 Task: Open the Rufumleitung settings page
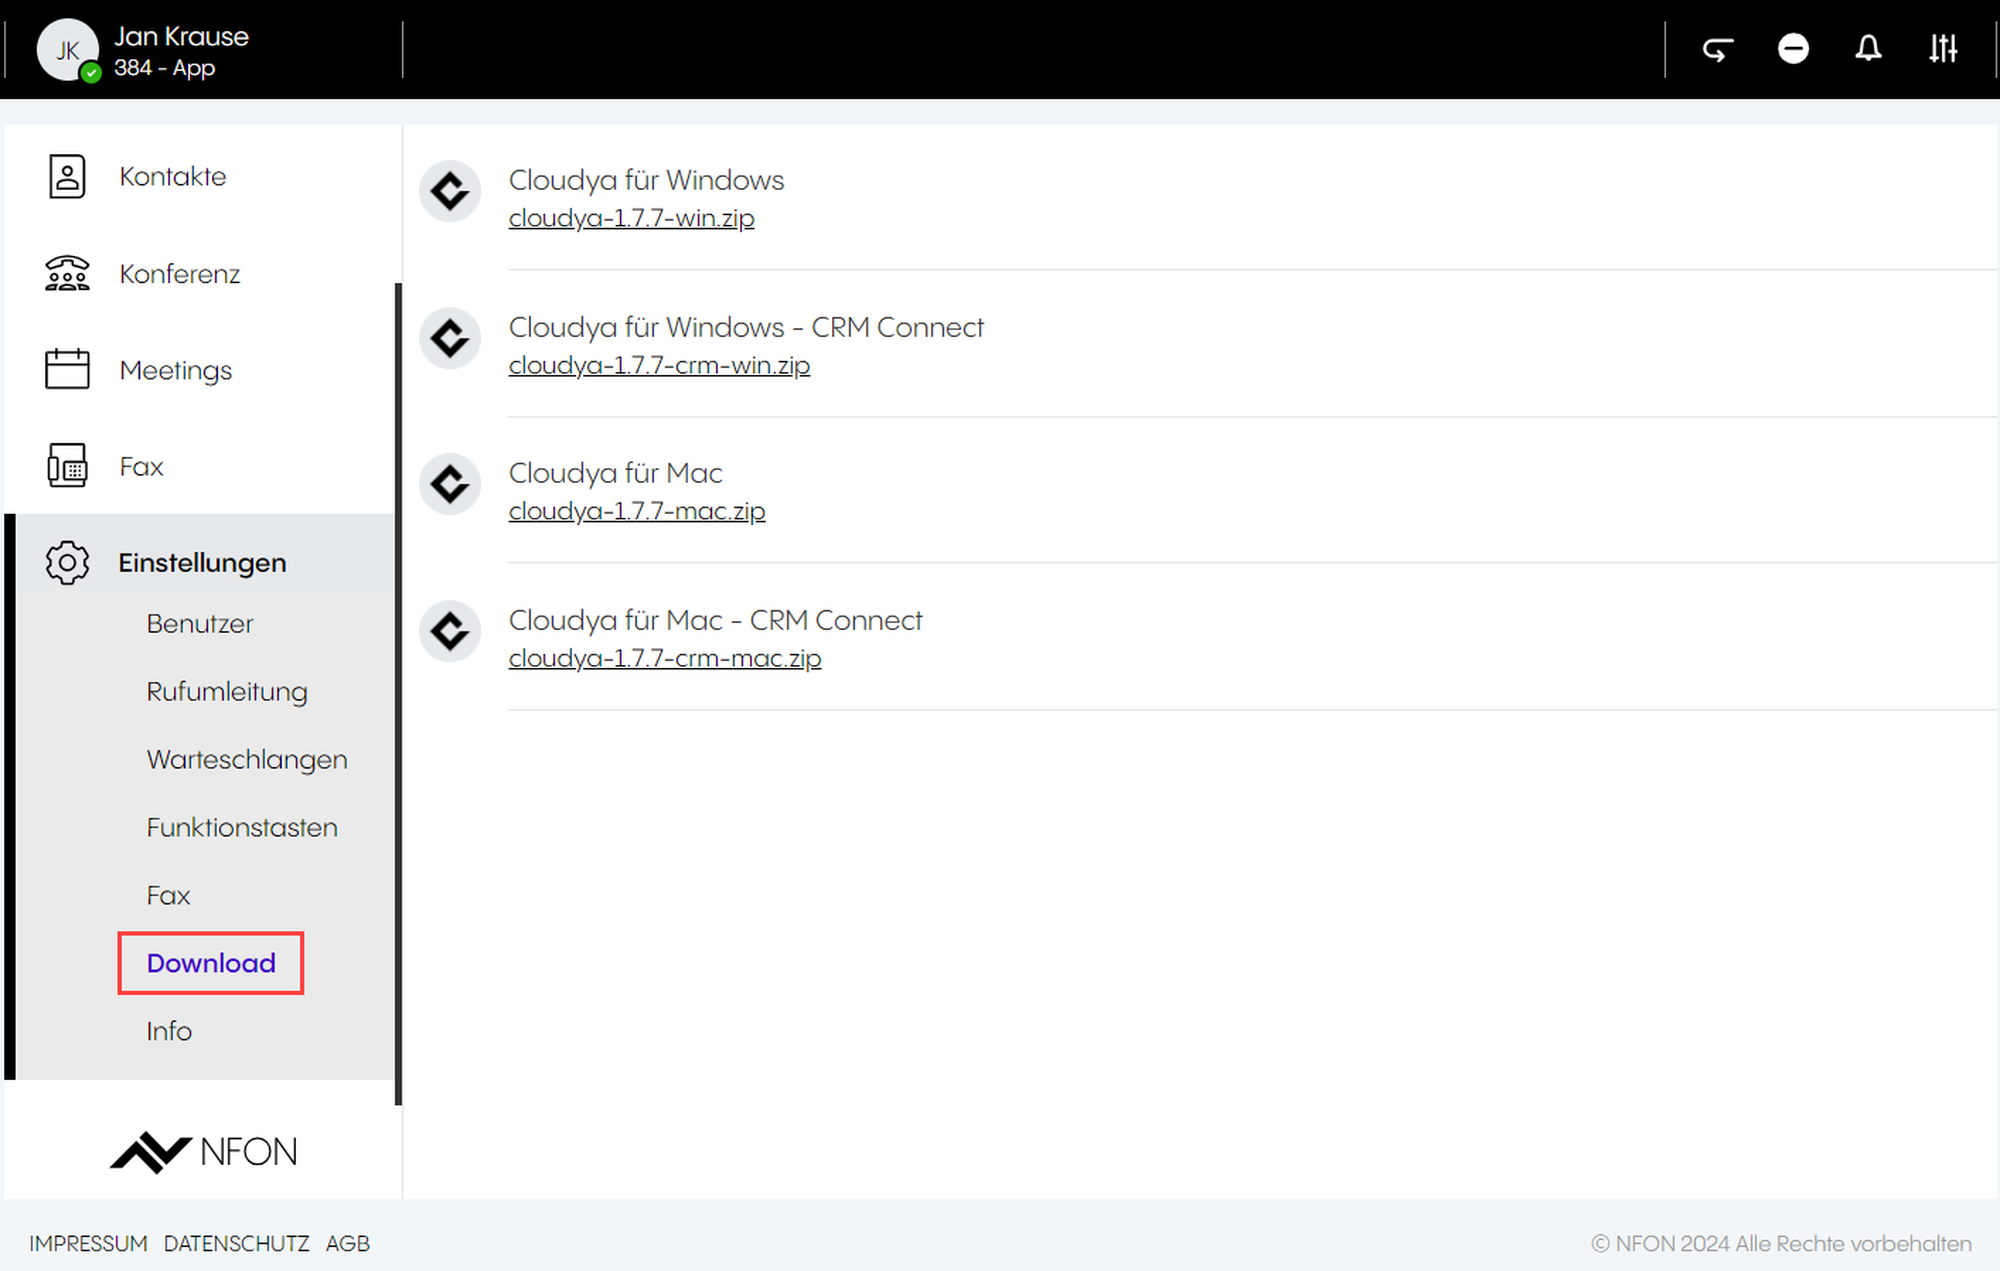click(227, 692)
